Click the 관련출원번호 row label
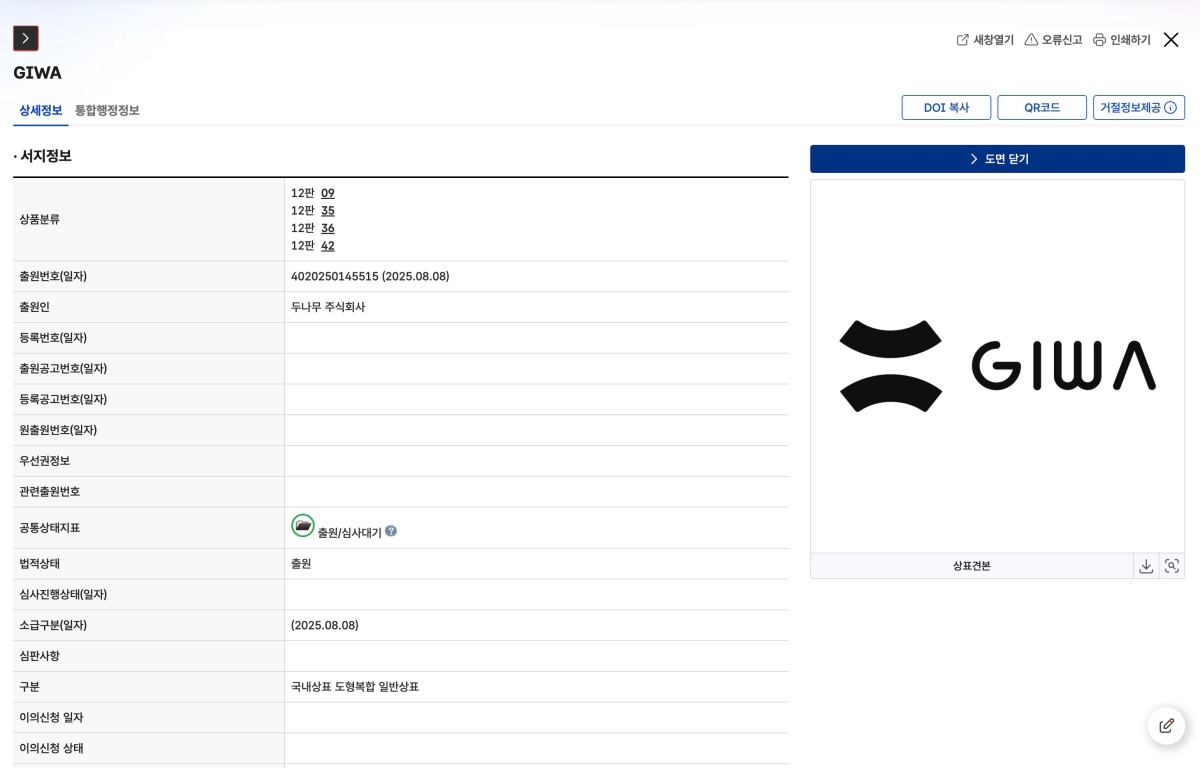Screen dimensions: 1200x768 pyautogui.click(x=50, y=492)
